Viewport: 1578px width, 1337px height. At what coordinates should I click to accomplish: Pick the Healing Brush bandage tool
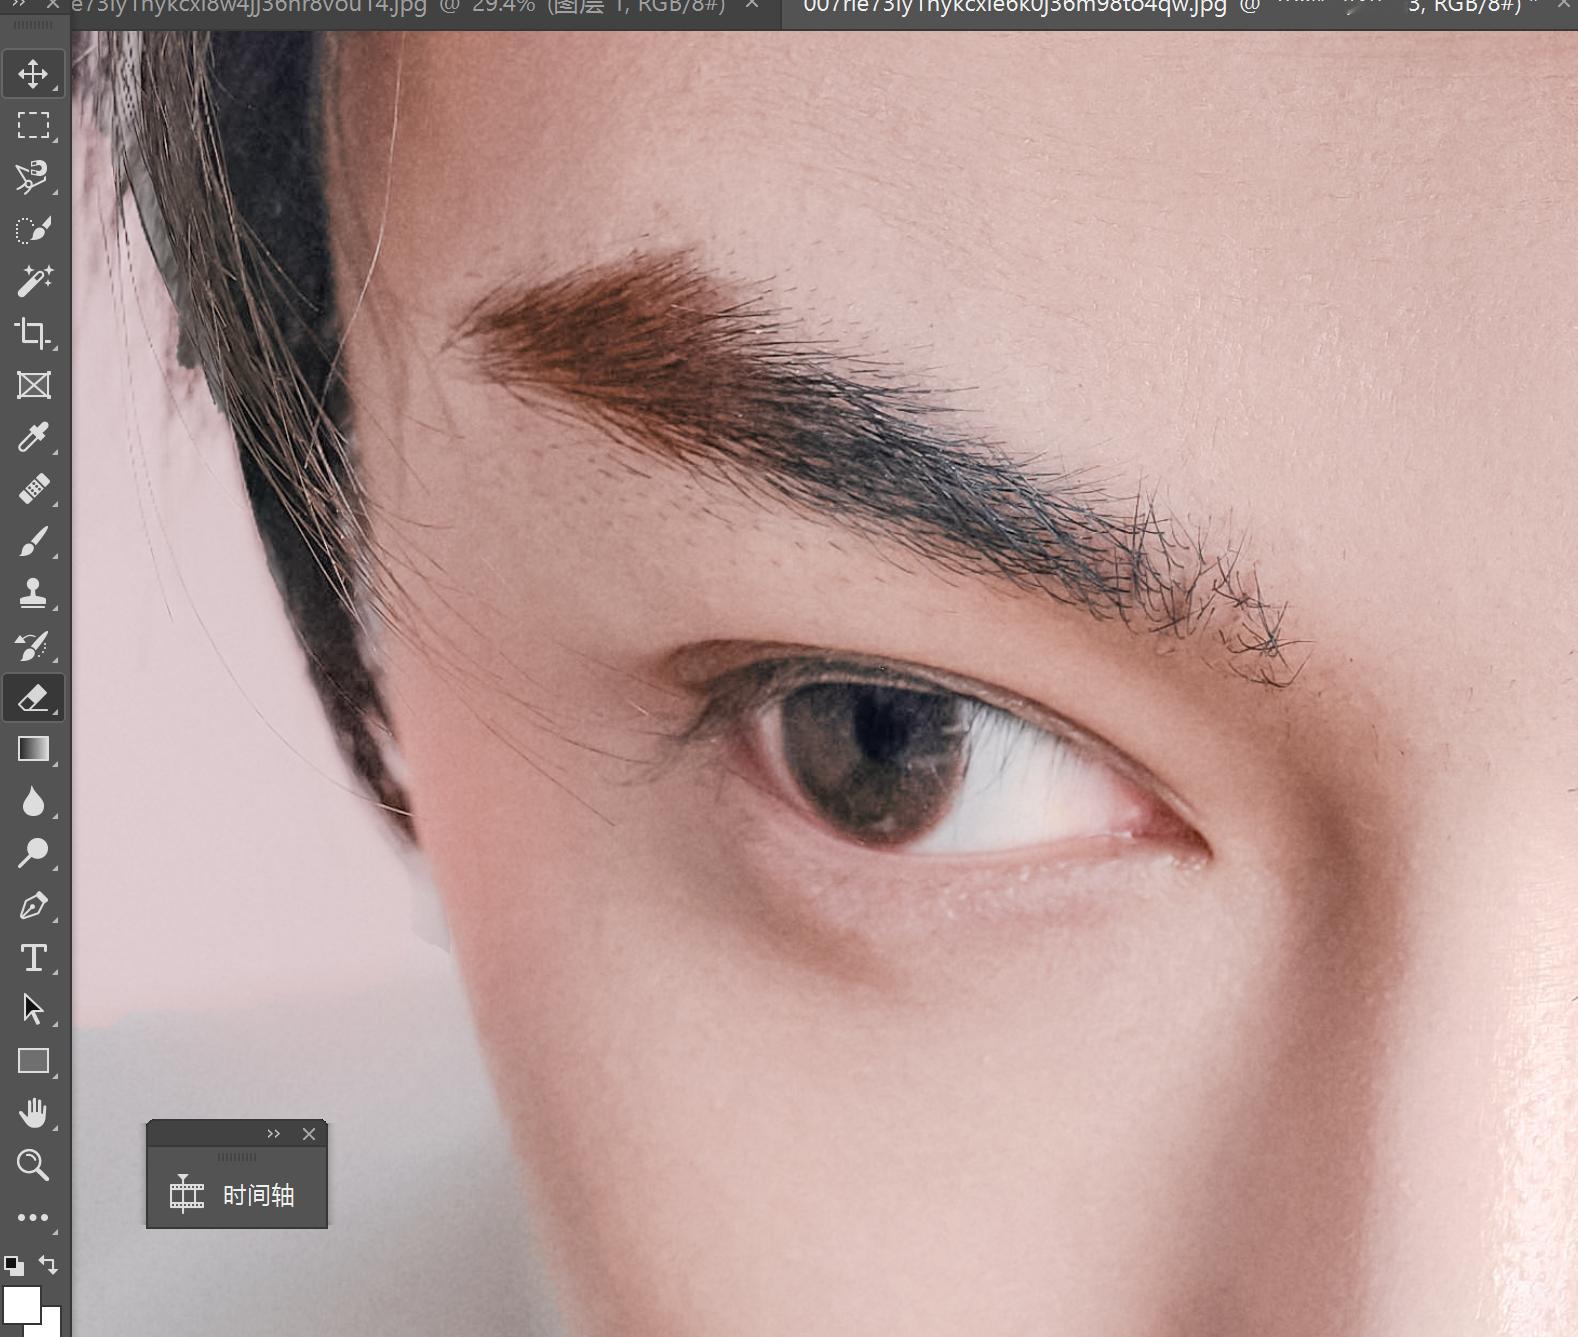(x=33, y=489)
